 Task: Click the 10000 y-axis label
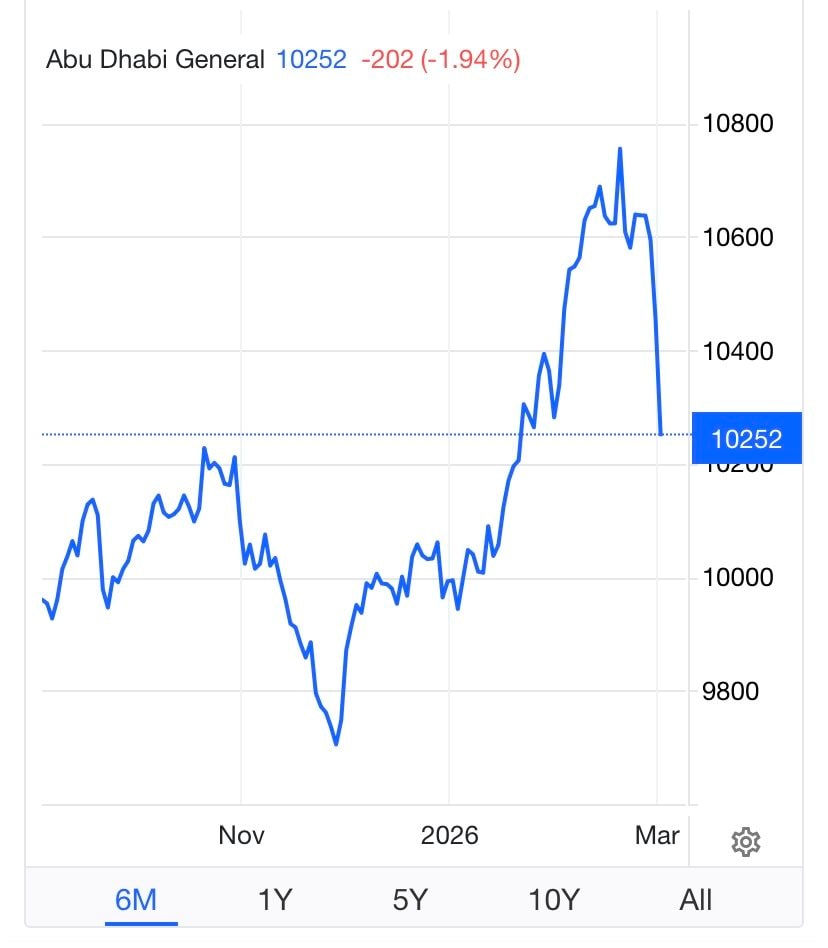coord(739,578)
